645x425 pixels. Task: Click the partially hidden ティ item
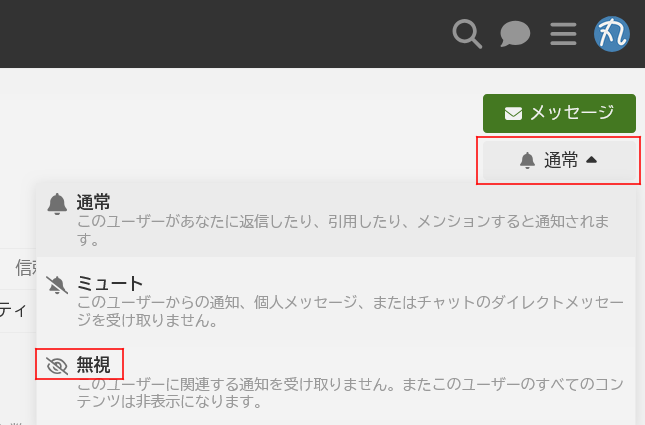click(x=12, y=310)
